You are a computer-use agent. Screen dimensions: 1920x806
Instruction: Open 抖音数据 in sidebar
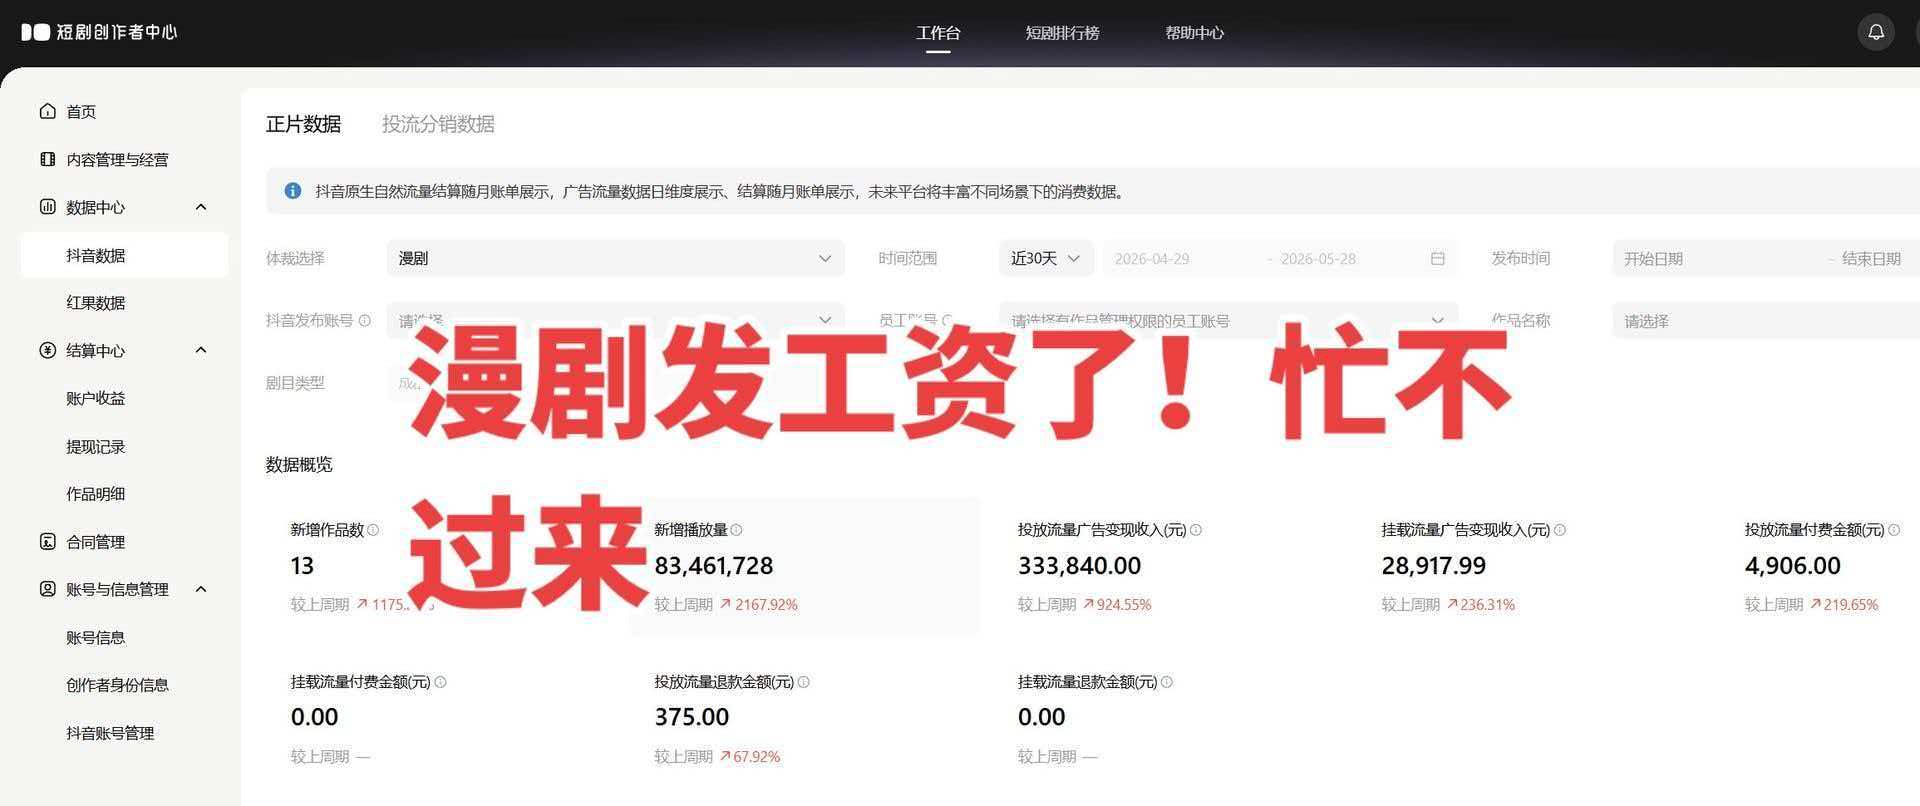tap(124, 255)
